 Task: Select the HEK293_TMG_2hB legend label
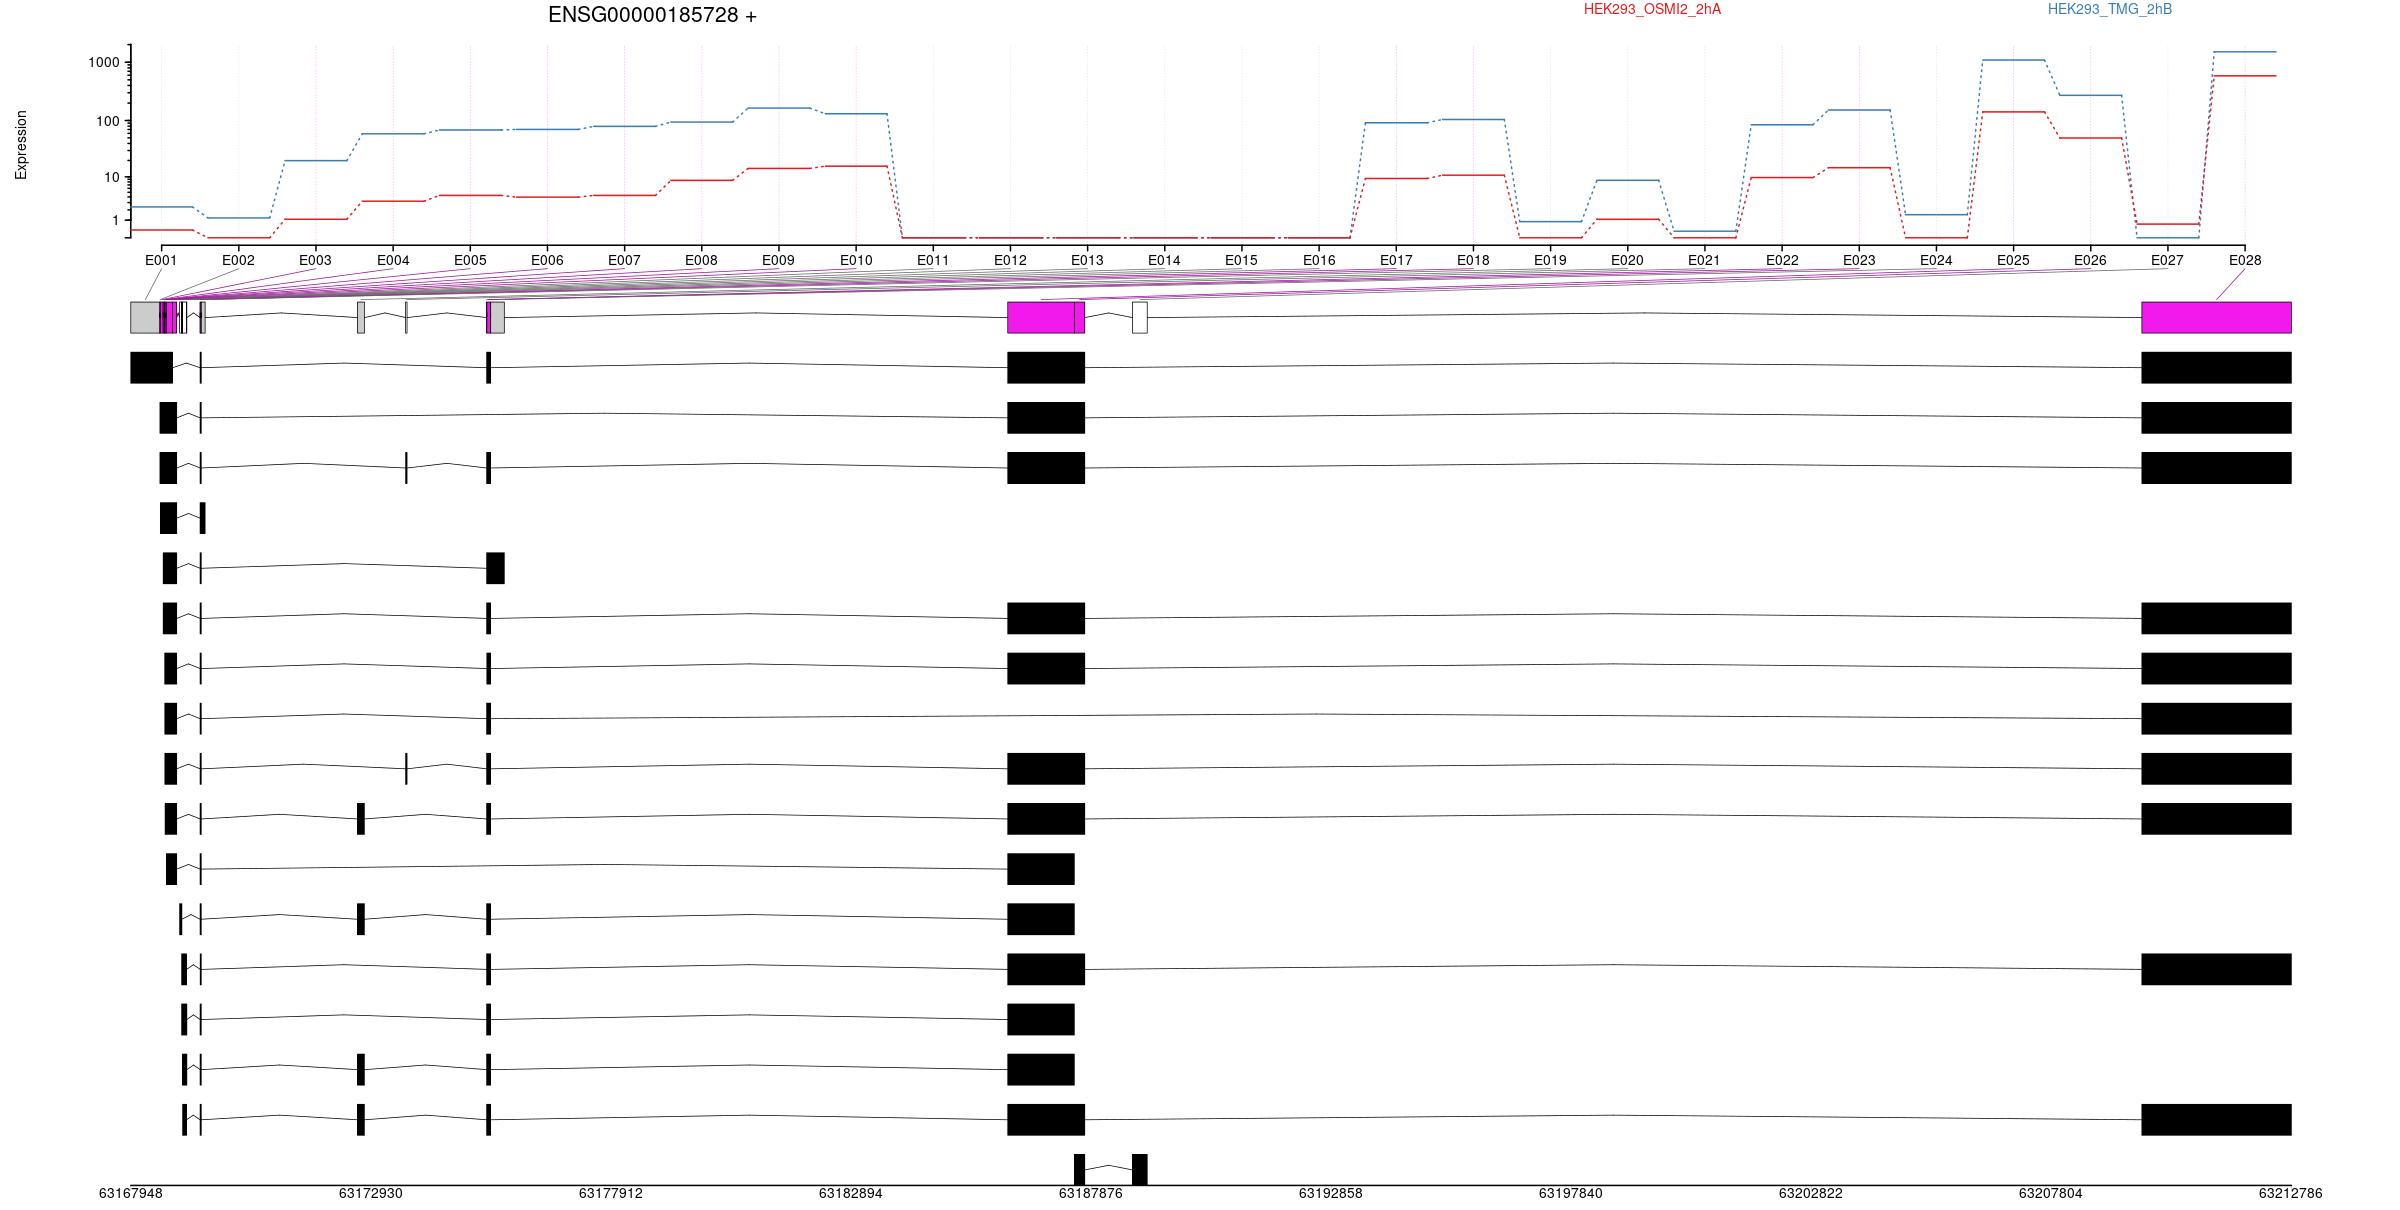pos(2110,9)
